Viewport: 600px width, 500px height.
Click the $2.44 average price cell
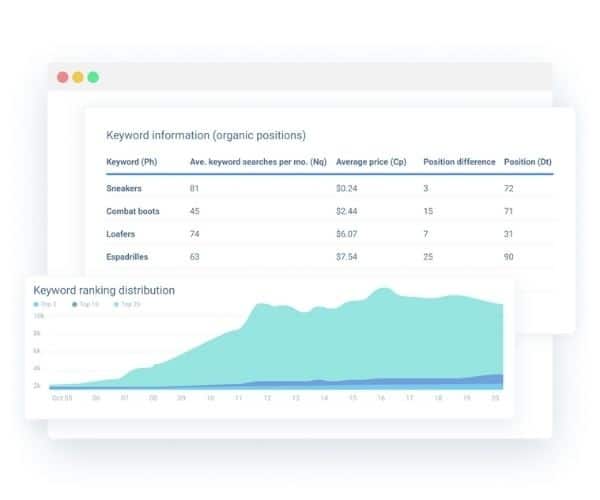(347, 211)
